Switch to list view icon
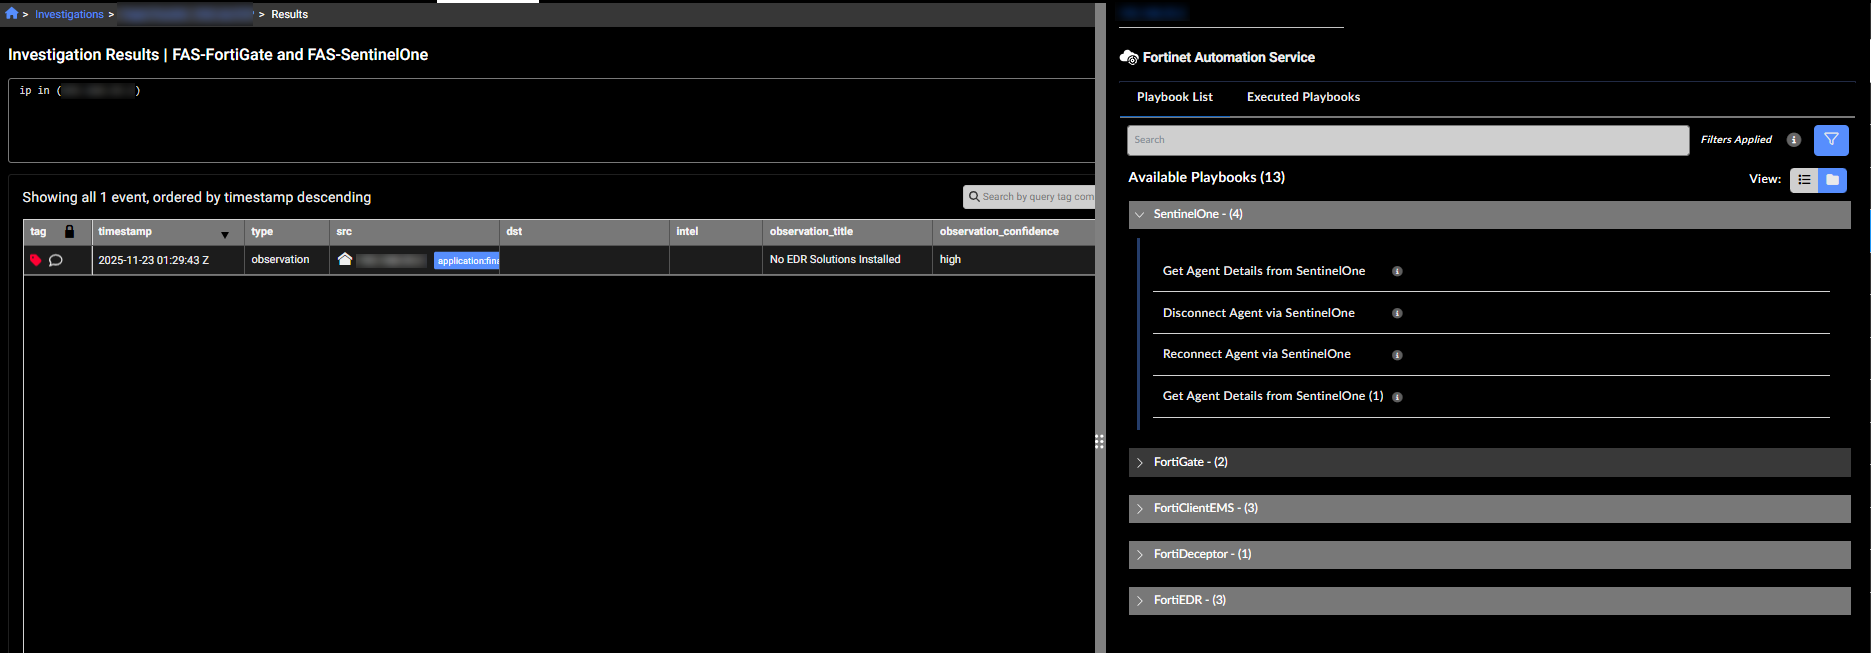This screenshot has width=1871, height=653. [x=1804, y=180]
